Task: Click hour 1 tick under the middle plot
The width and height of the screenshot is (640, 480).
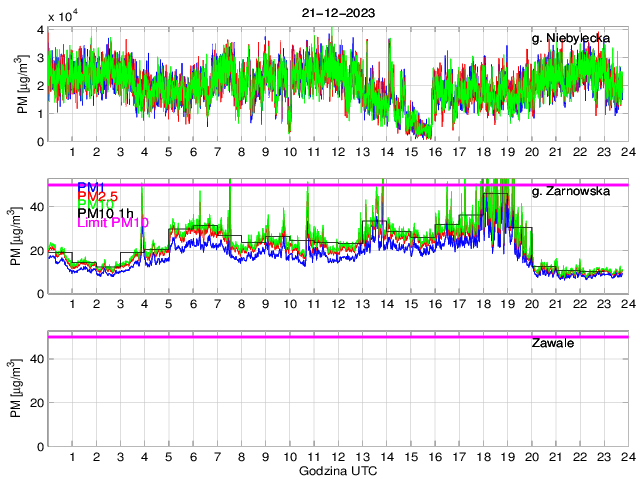Action: [72, 304]
